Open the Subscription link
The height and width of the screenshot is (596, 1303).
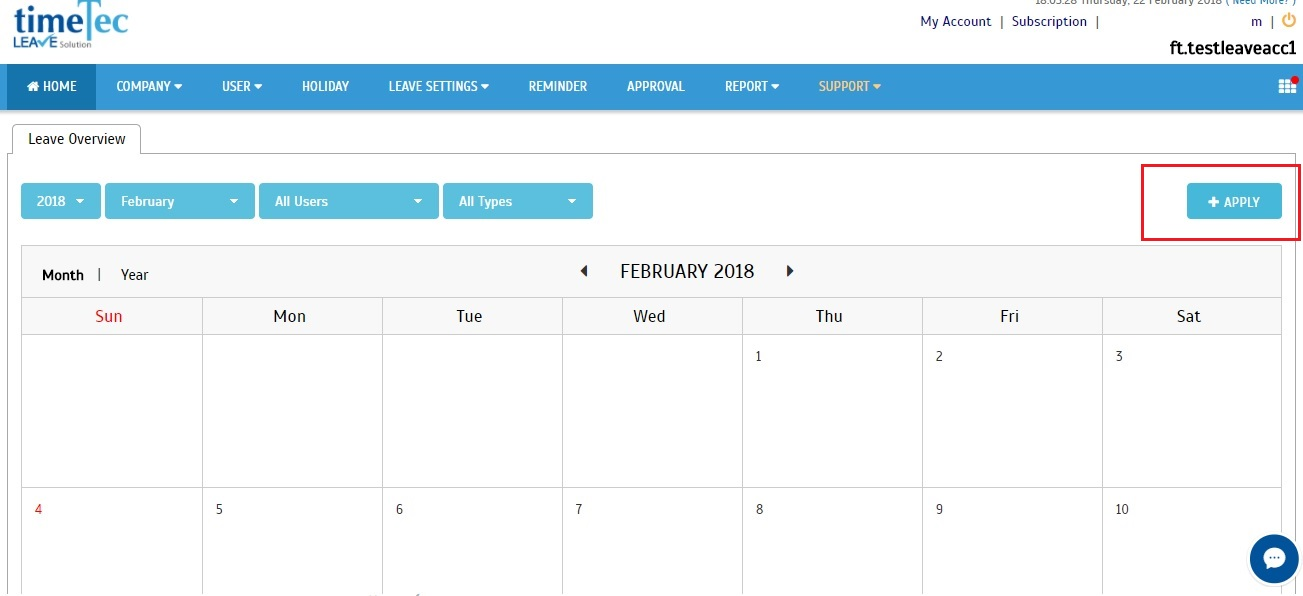click(1049, 21)
